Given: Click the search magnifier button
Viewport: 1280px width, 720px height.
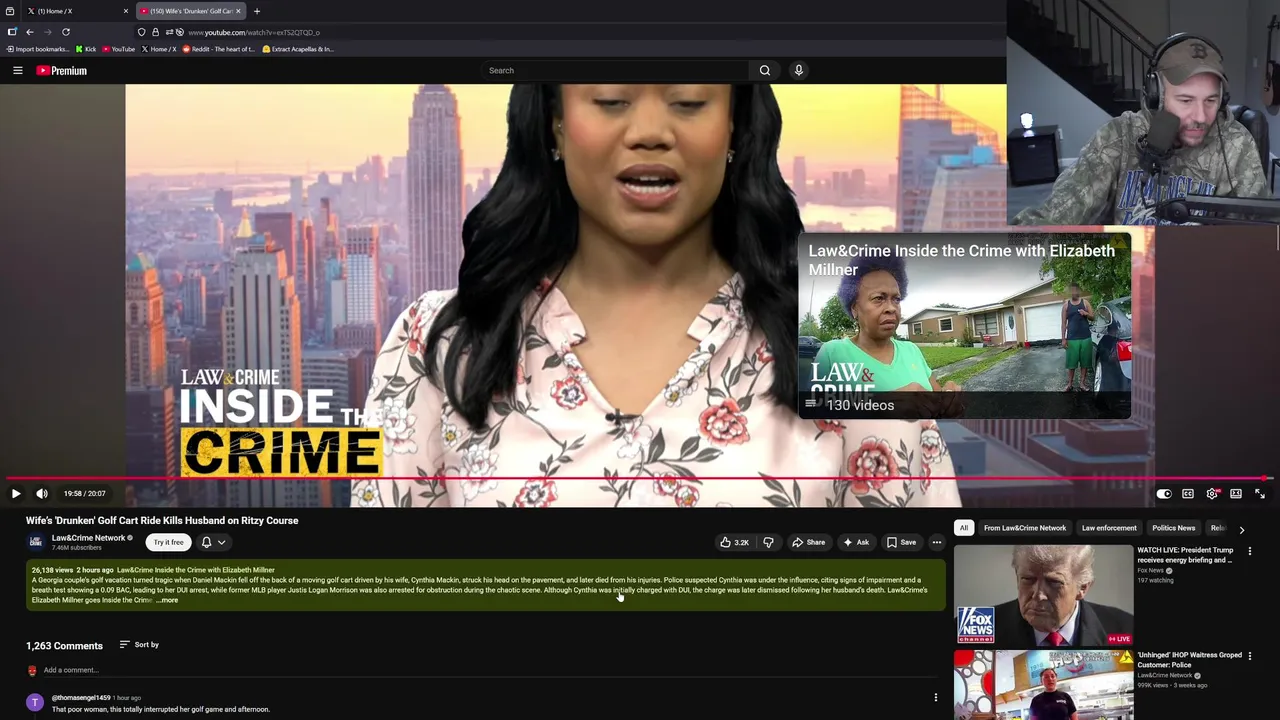Looking at the screenshot, I should click(x=765, y=70).
